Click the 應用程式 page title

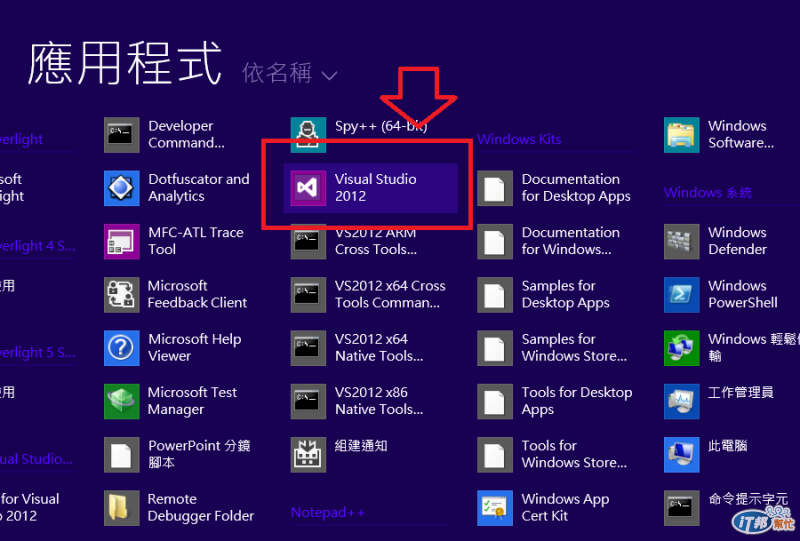pos(125,63)
